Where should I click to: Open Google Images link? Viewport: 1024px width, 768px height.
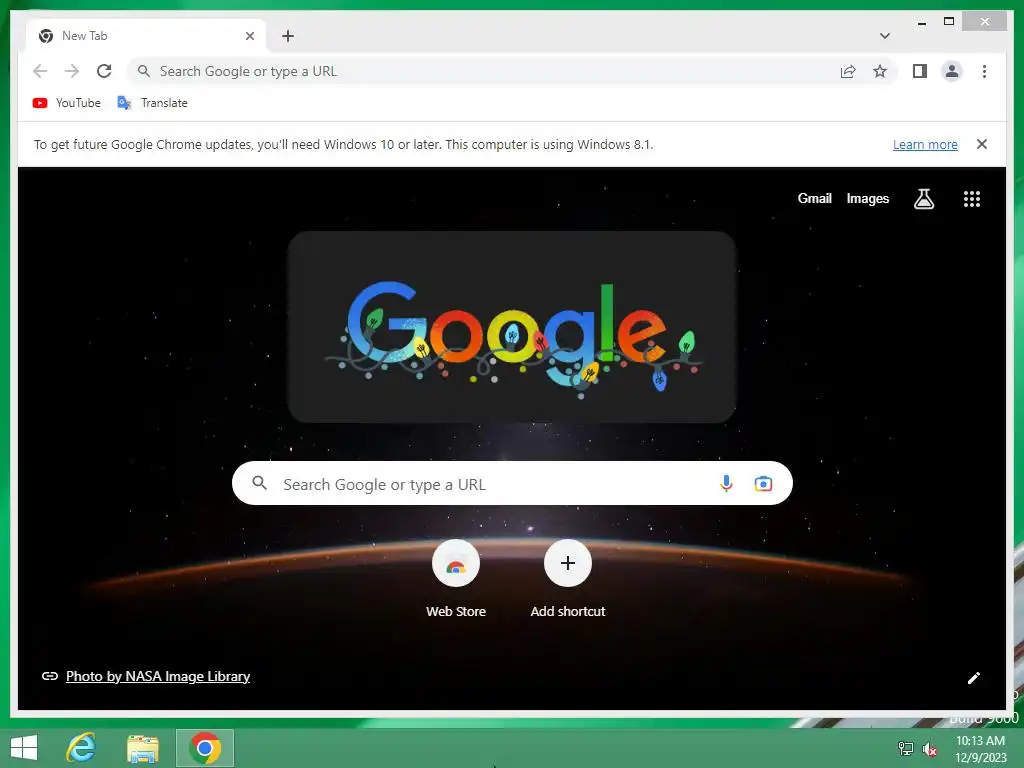pos(867,199)
